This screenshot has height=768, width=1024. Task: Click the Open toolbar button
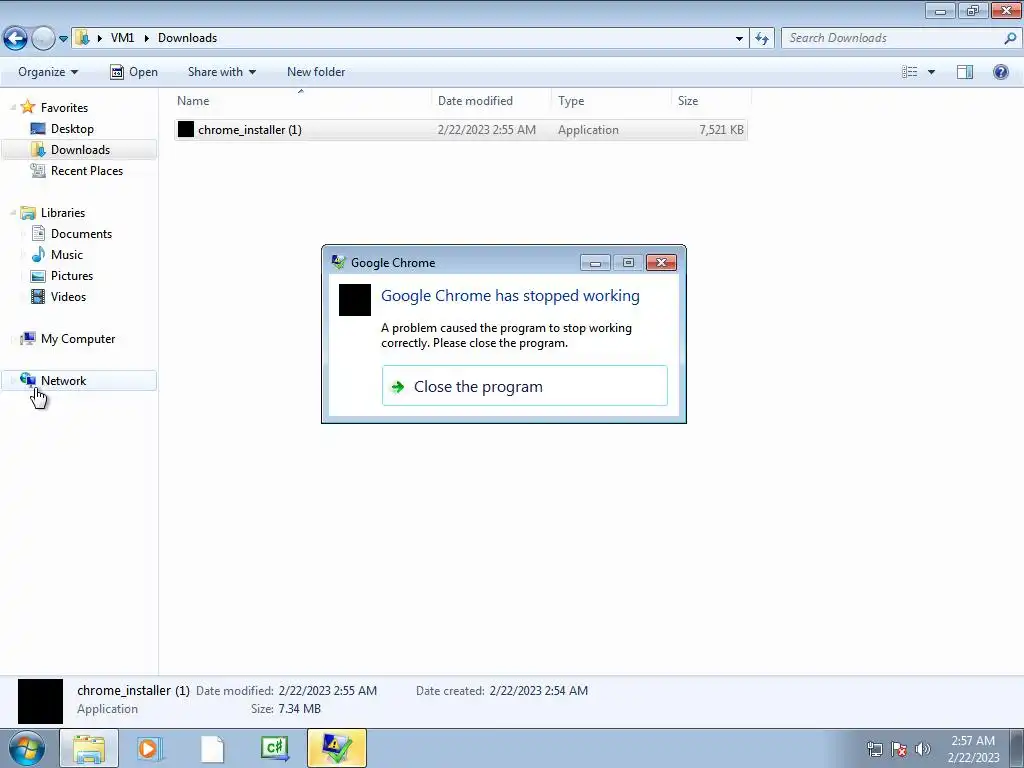(134, 72)
